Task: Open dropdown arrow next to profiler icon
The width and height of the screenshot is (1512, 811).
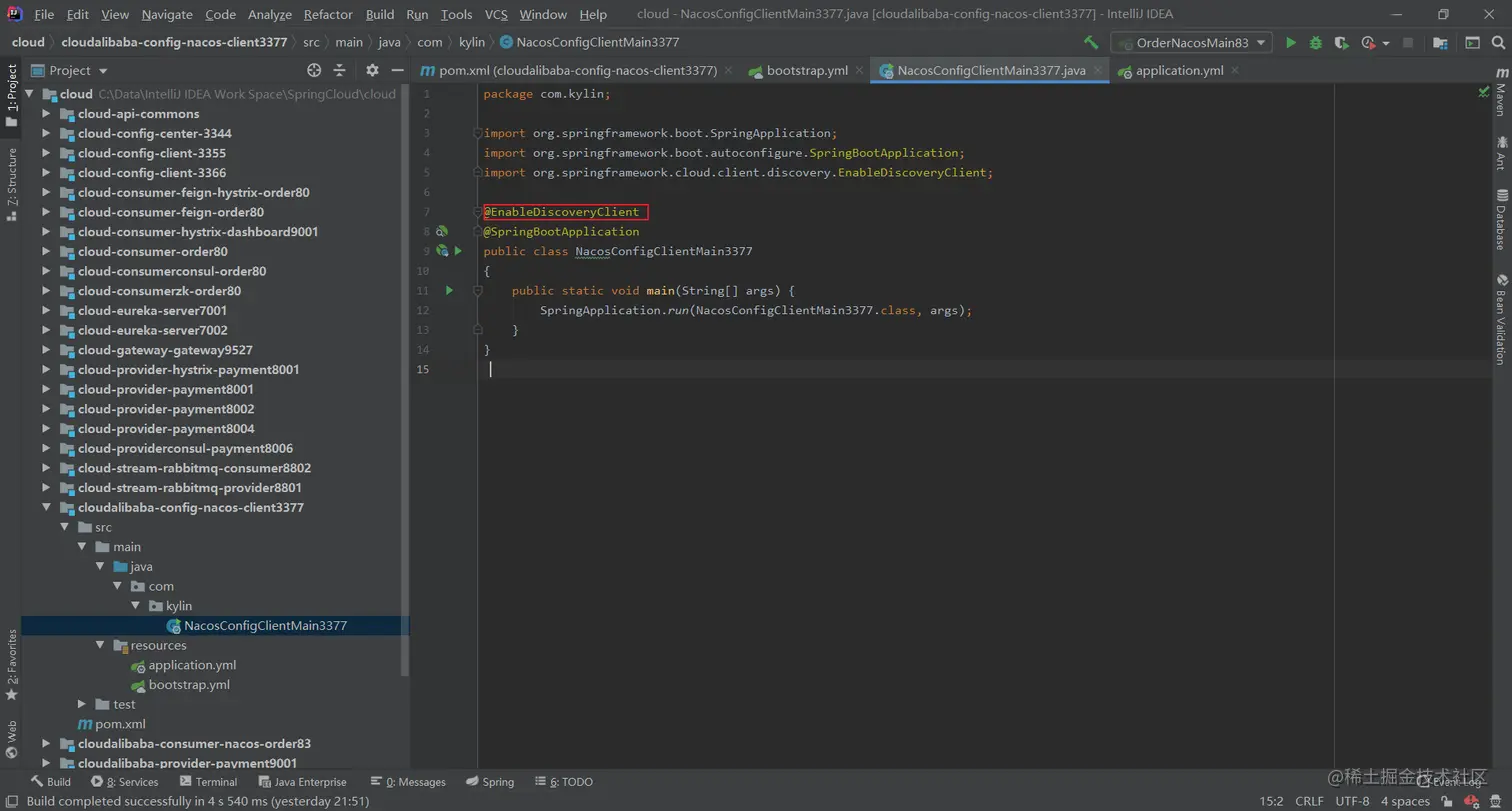Action: [1386, 44]
